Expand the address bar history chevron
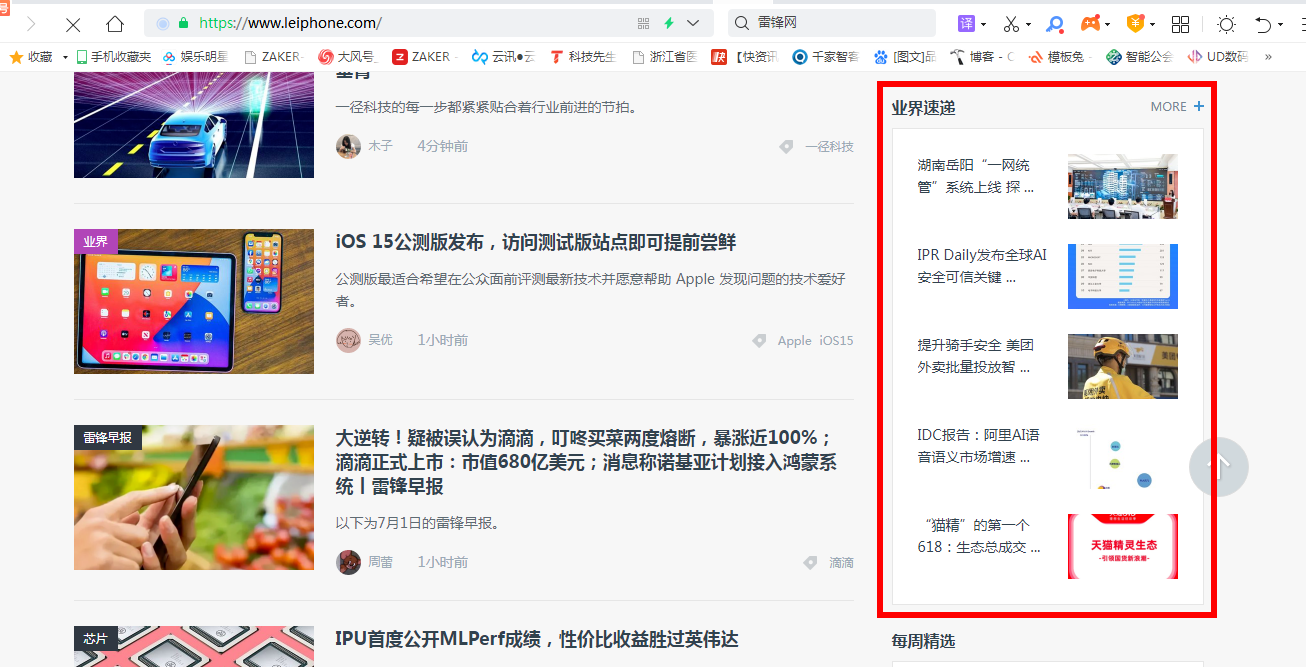 pos(693,23)
